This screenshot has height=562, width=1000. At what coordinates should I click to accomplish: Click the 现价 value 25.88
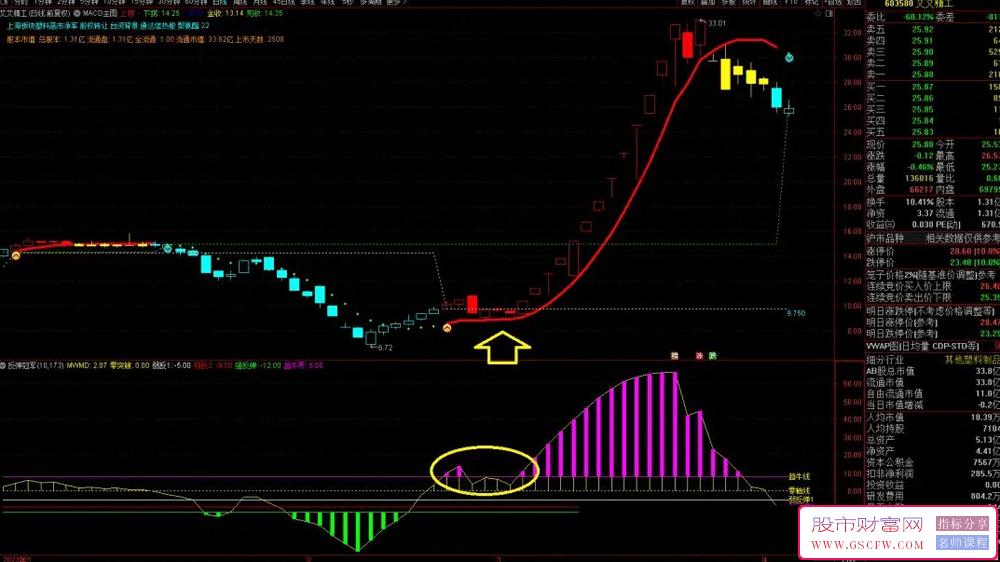click(x=922, y=145)
